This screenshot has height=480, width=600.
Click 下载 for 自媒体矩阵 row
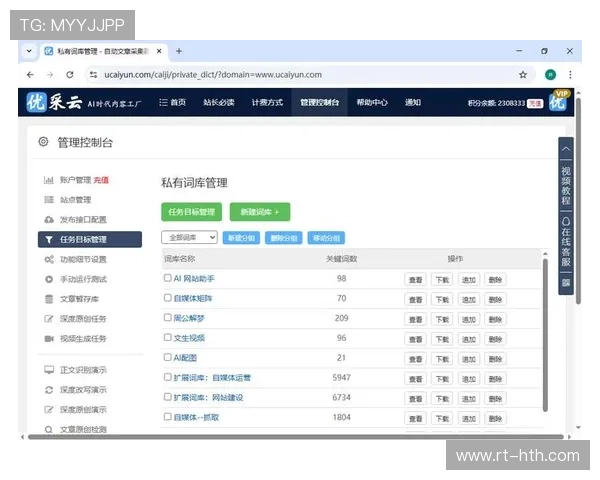(442, 300)
